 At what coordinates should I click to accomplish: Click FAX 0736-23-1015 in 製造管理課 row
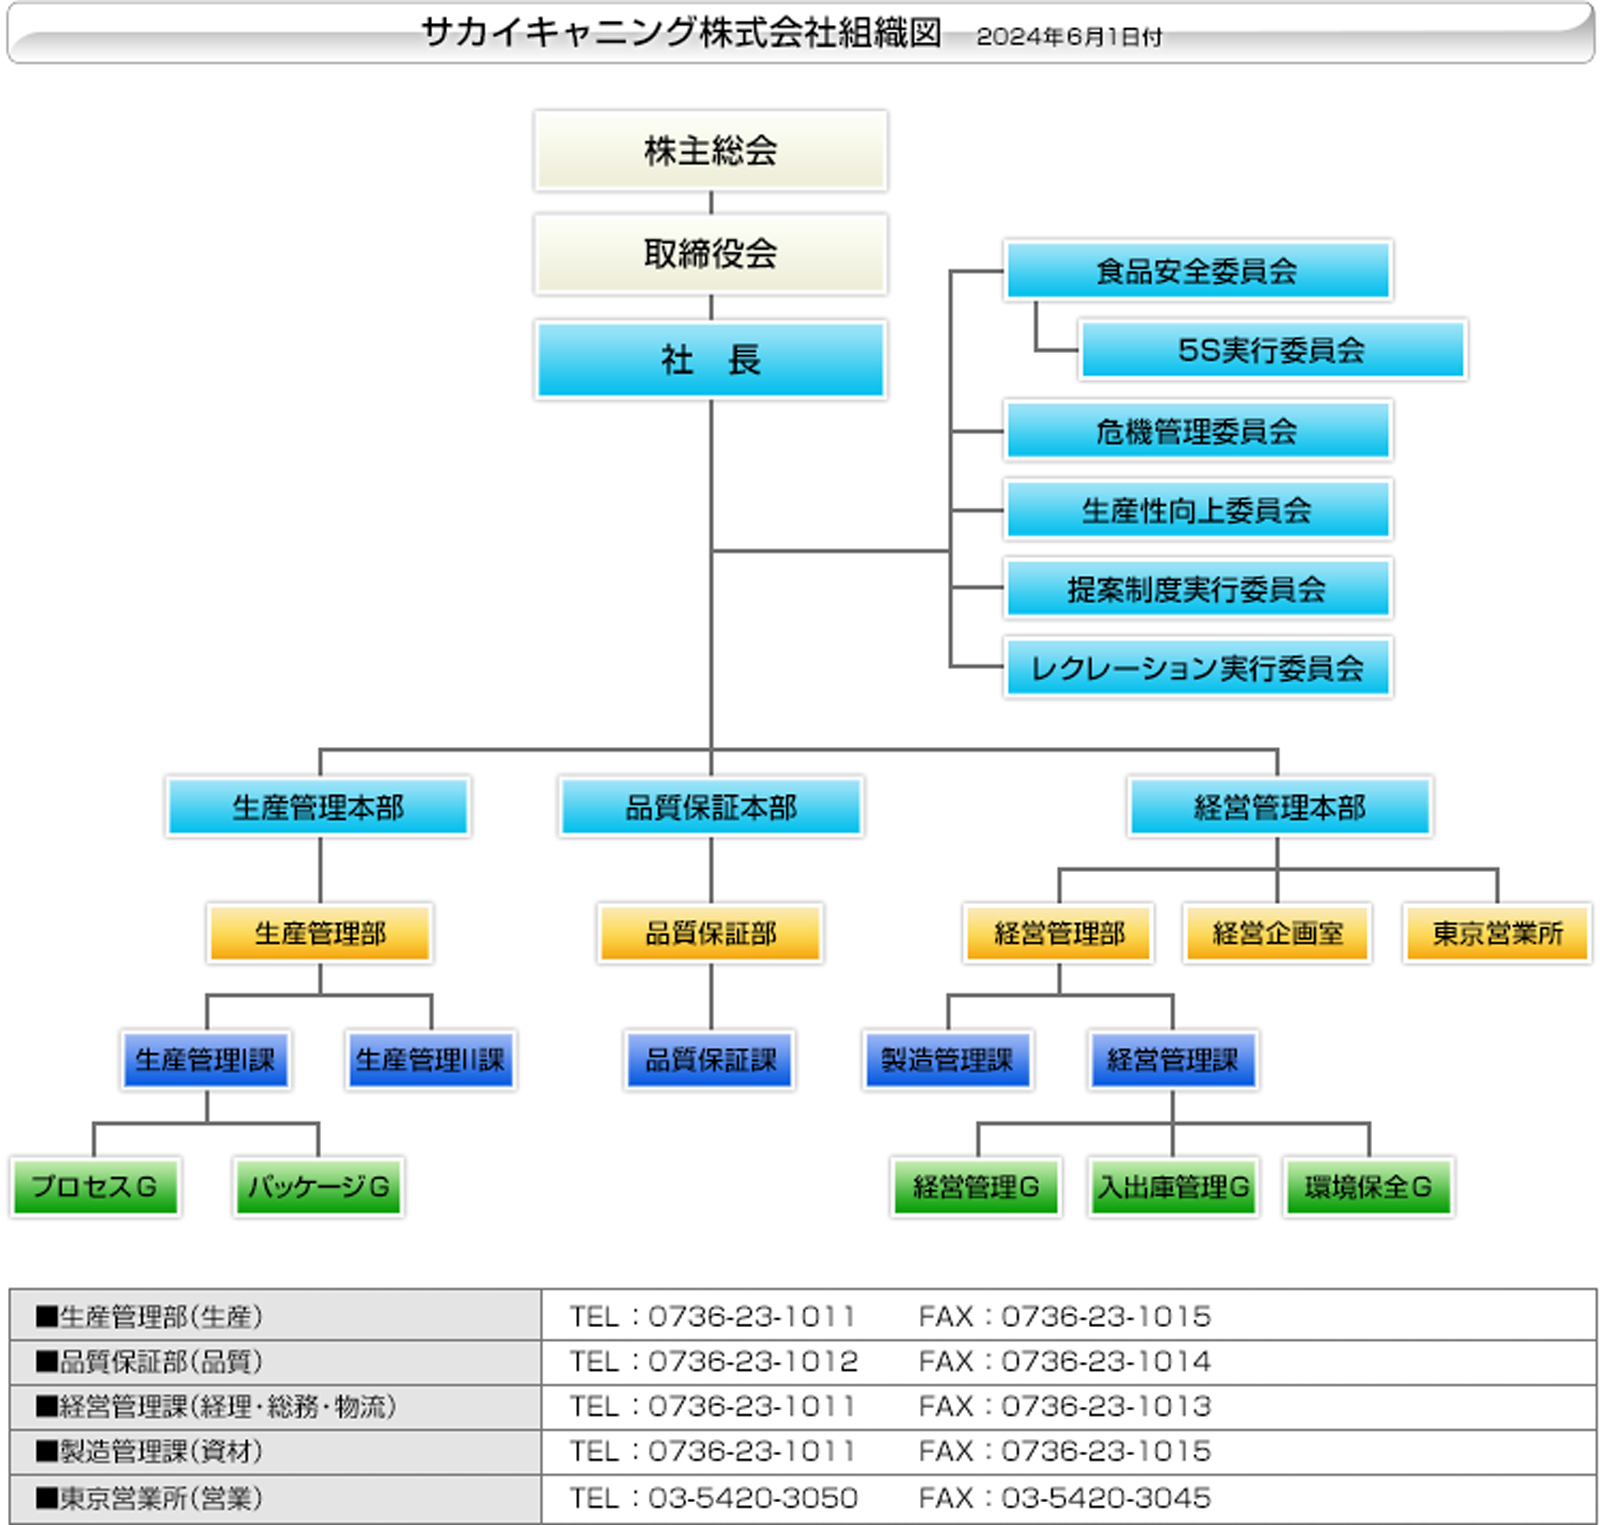tap(1065, 1451)
